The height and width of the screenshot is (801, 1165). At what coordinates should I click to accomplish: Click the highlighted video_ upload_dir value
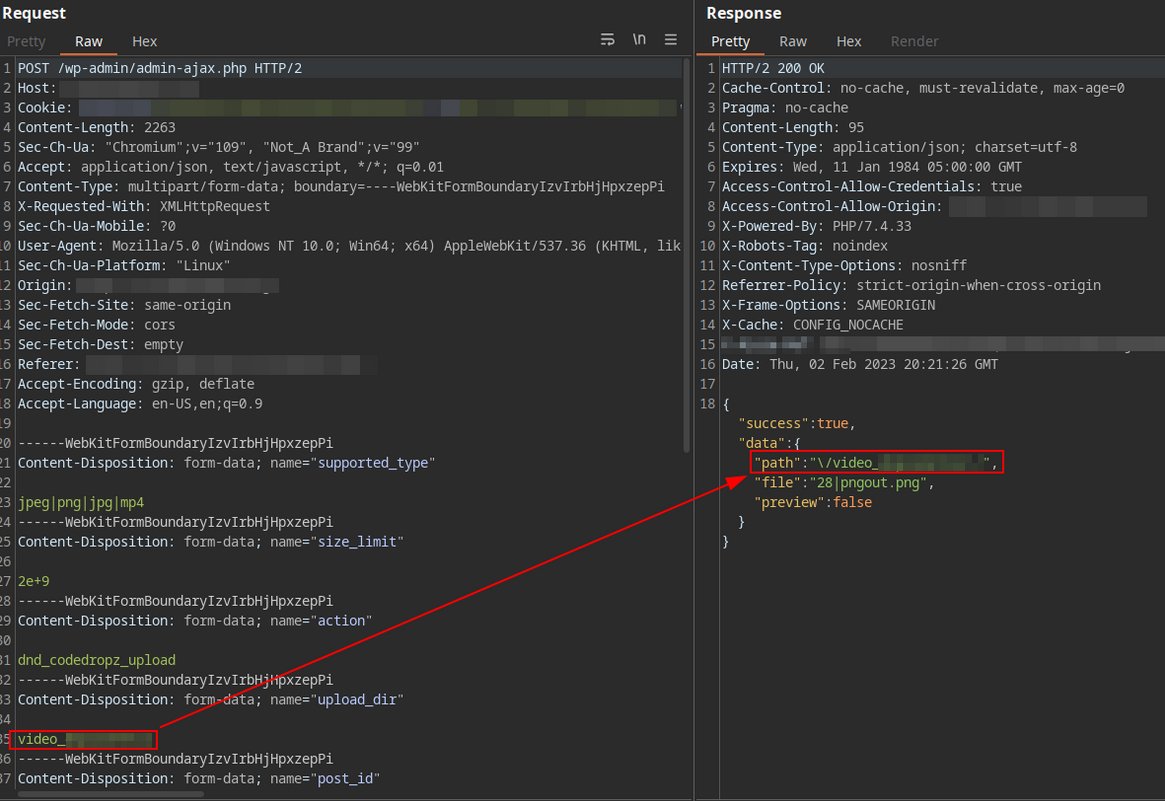(84, 739)
